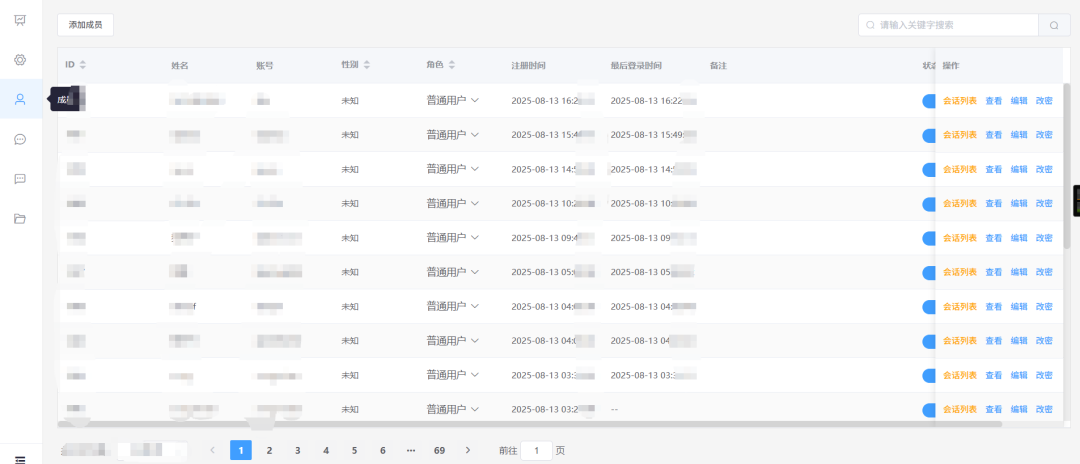The width and height of the screenshot is (1080, 464).
Task: Open the round chat bubble sidebar icon
Action: (x=20, y=139)
